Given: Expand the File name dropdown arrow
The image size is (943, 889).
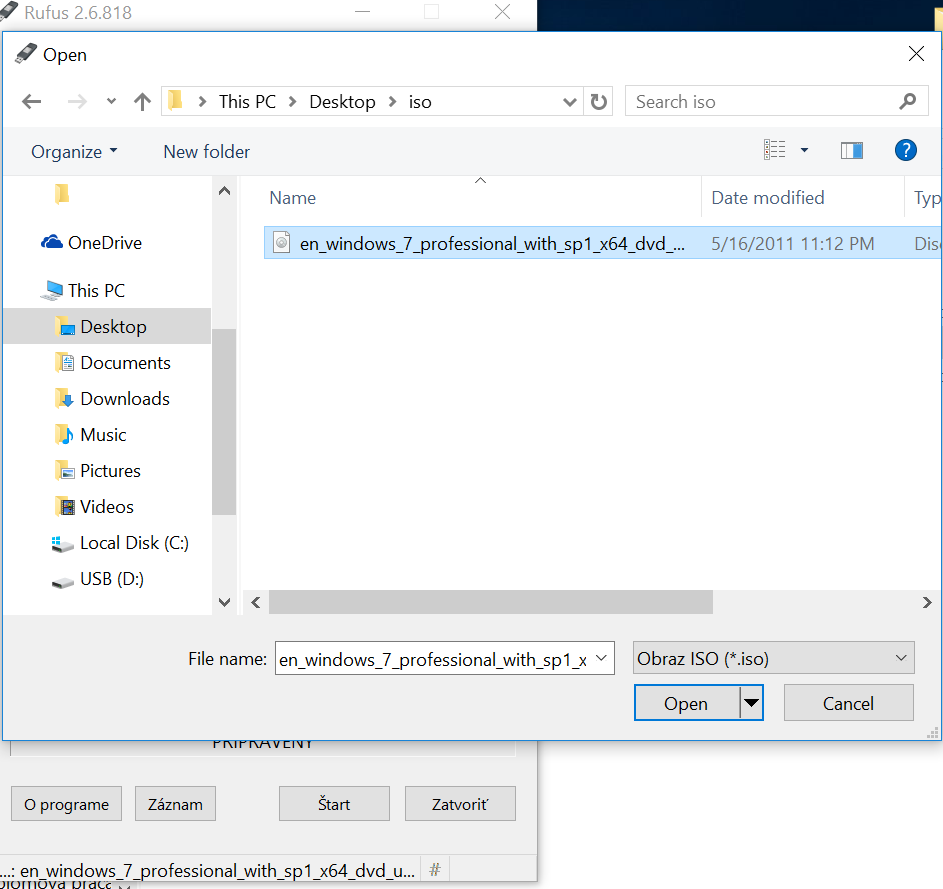Looking at the screenshot, I should [601, 658].
